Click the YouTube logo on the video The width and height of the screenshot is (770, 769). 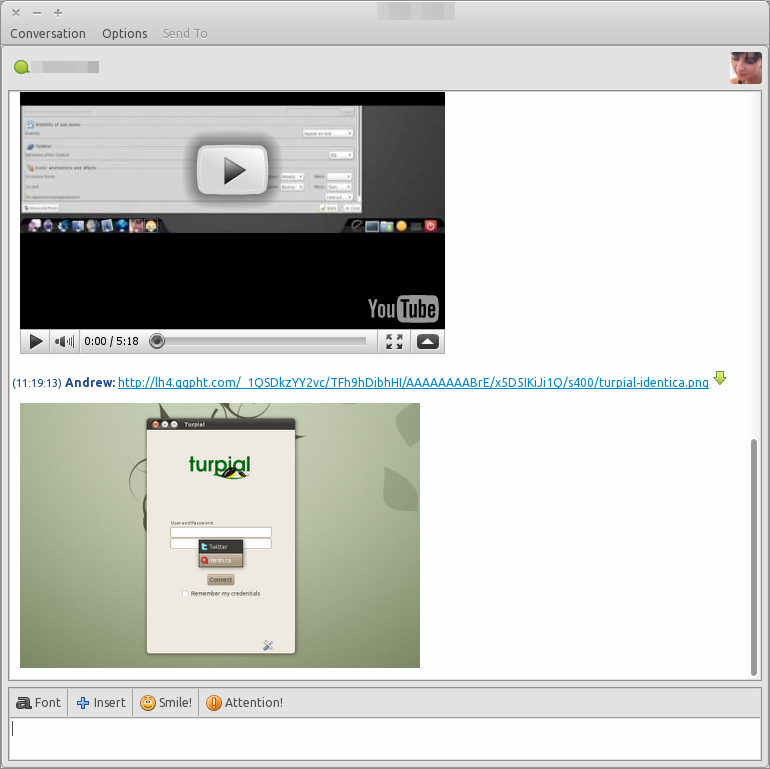point(403,309)
